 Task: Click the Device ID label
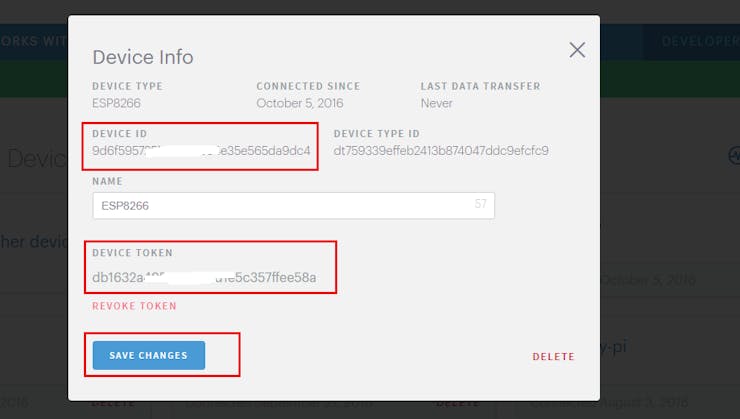coord(119,134)
